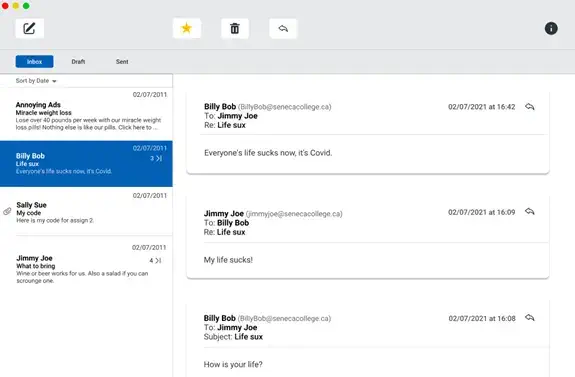Image resolution: width=575 pixels, height=377 pixels.
Task: Select Sally Sue's My code email
Action: point(86,211)
